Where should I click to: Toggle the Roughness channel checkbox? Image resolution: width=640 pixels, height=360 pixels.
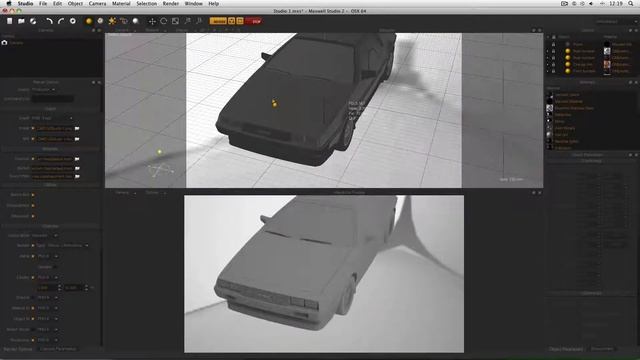click(x=33, y=340)
